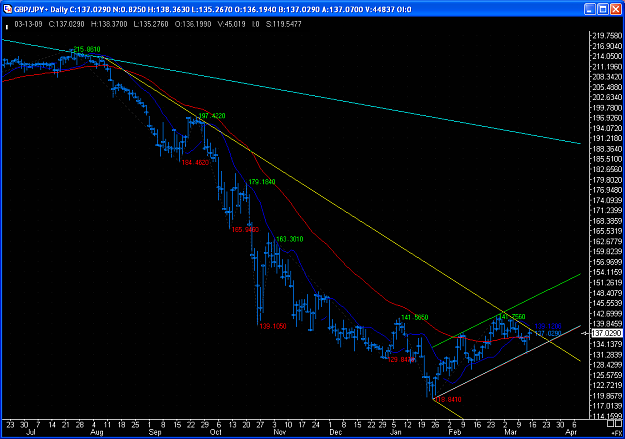Click the Feb month label on time axis
The image size is (625, 439).
pyautogui.click(x=455, y=432)
